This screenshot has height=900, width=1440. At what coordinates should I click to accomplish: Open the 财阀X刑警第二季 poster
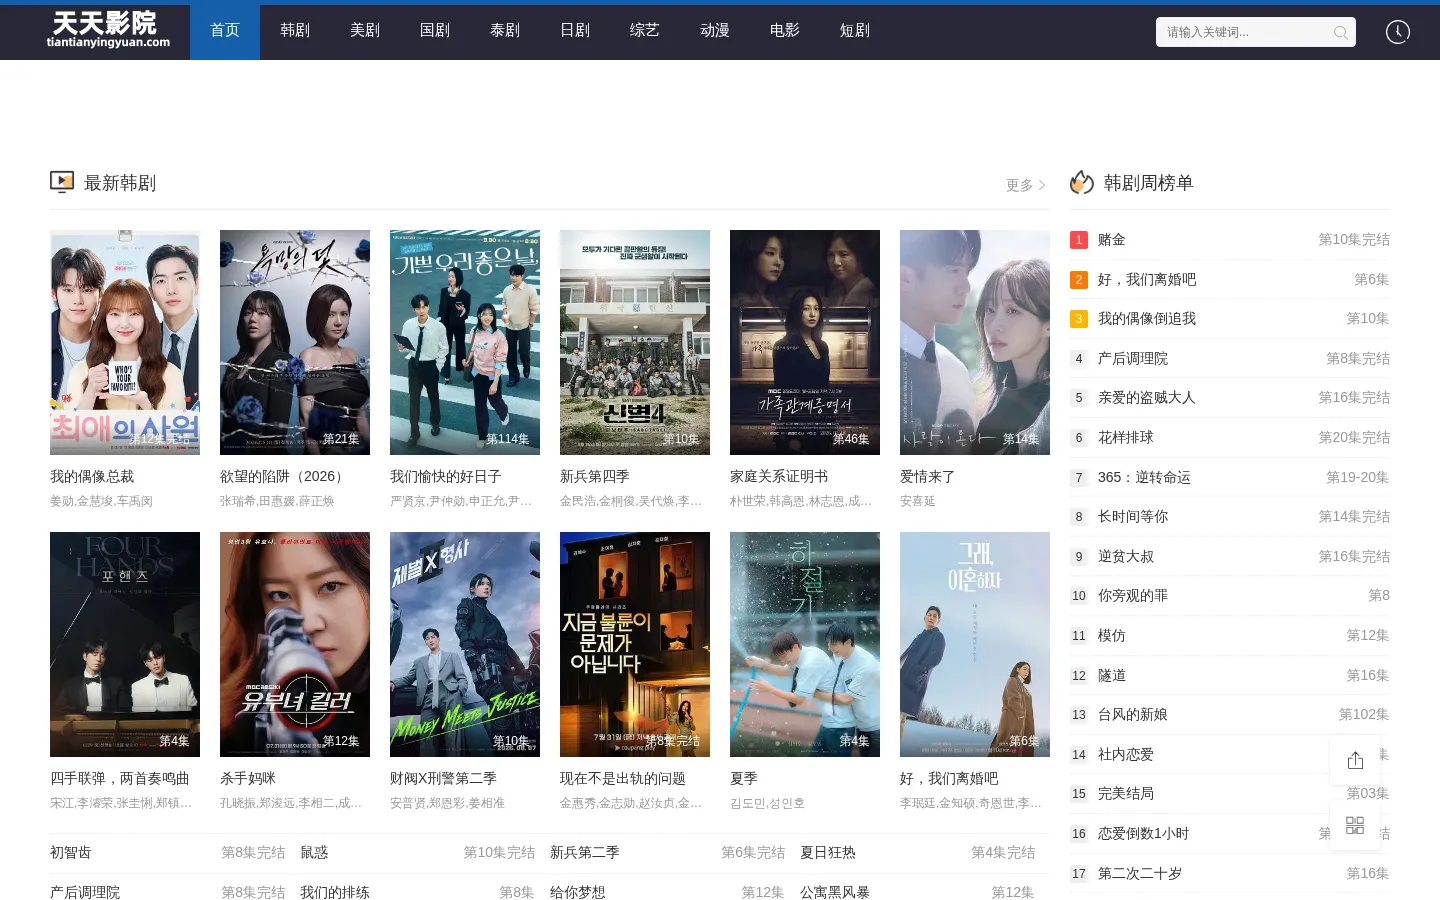tap(465, 644)
